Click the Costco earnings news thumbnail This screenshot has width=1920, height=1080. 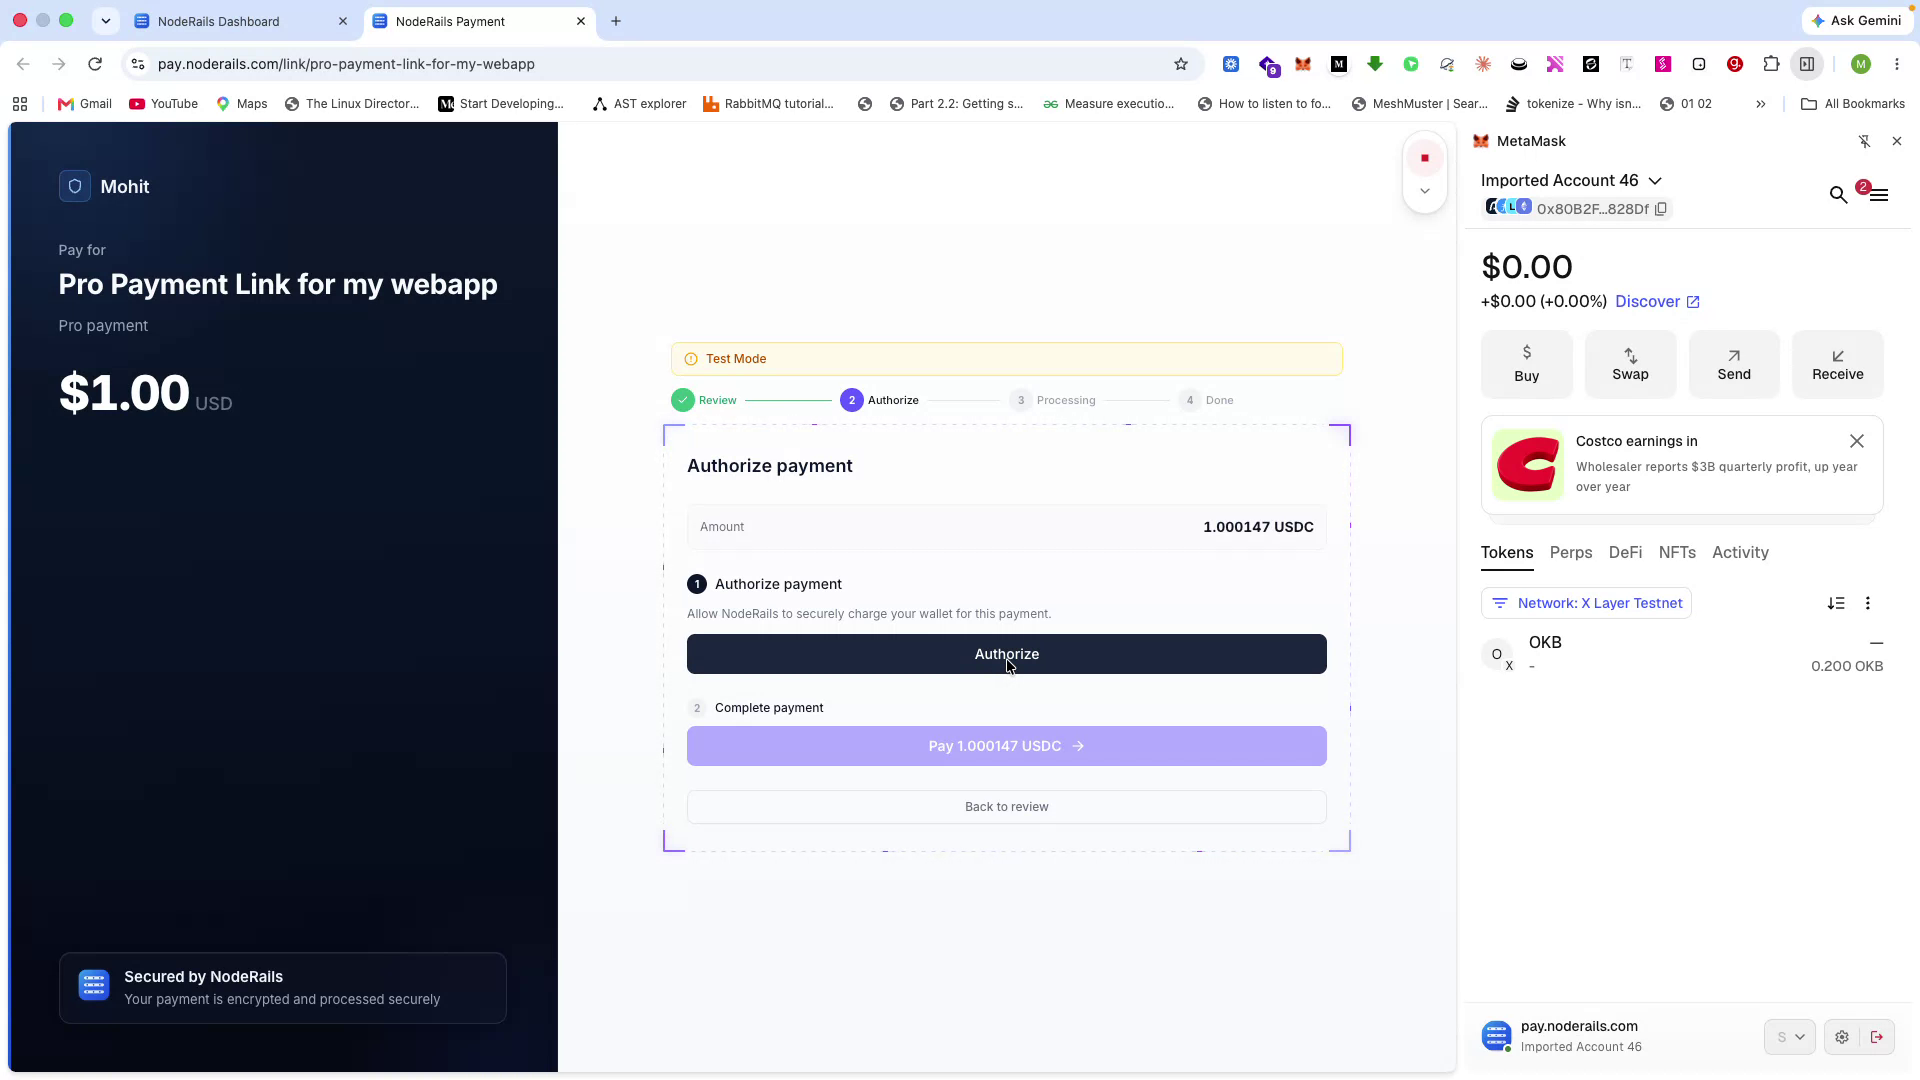click(1527, 465)
